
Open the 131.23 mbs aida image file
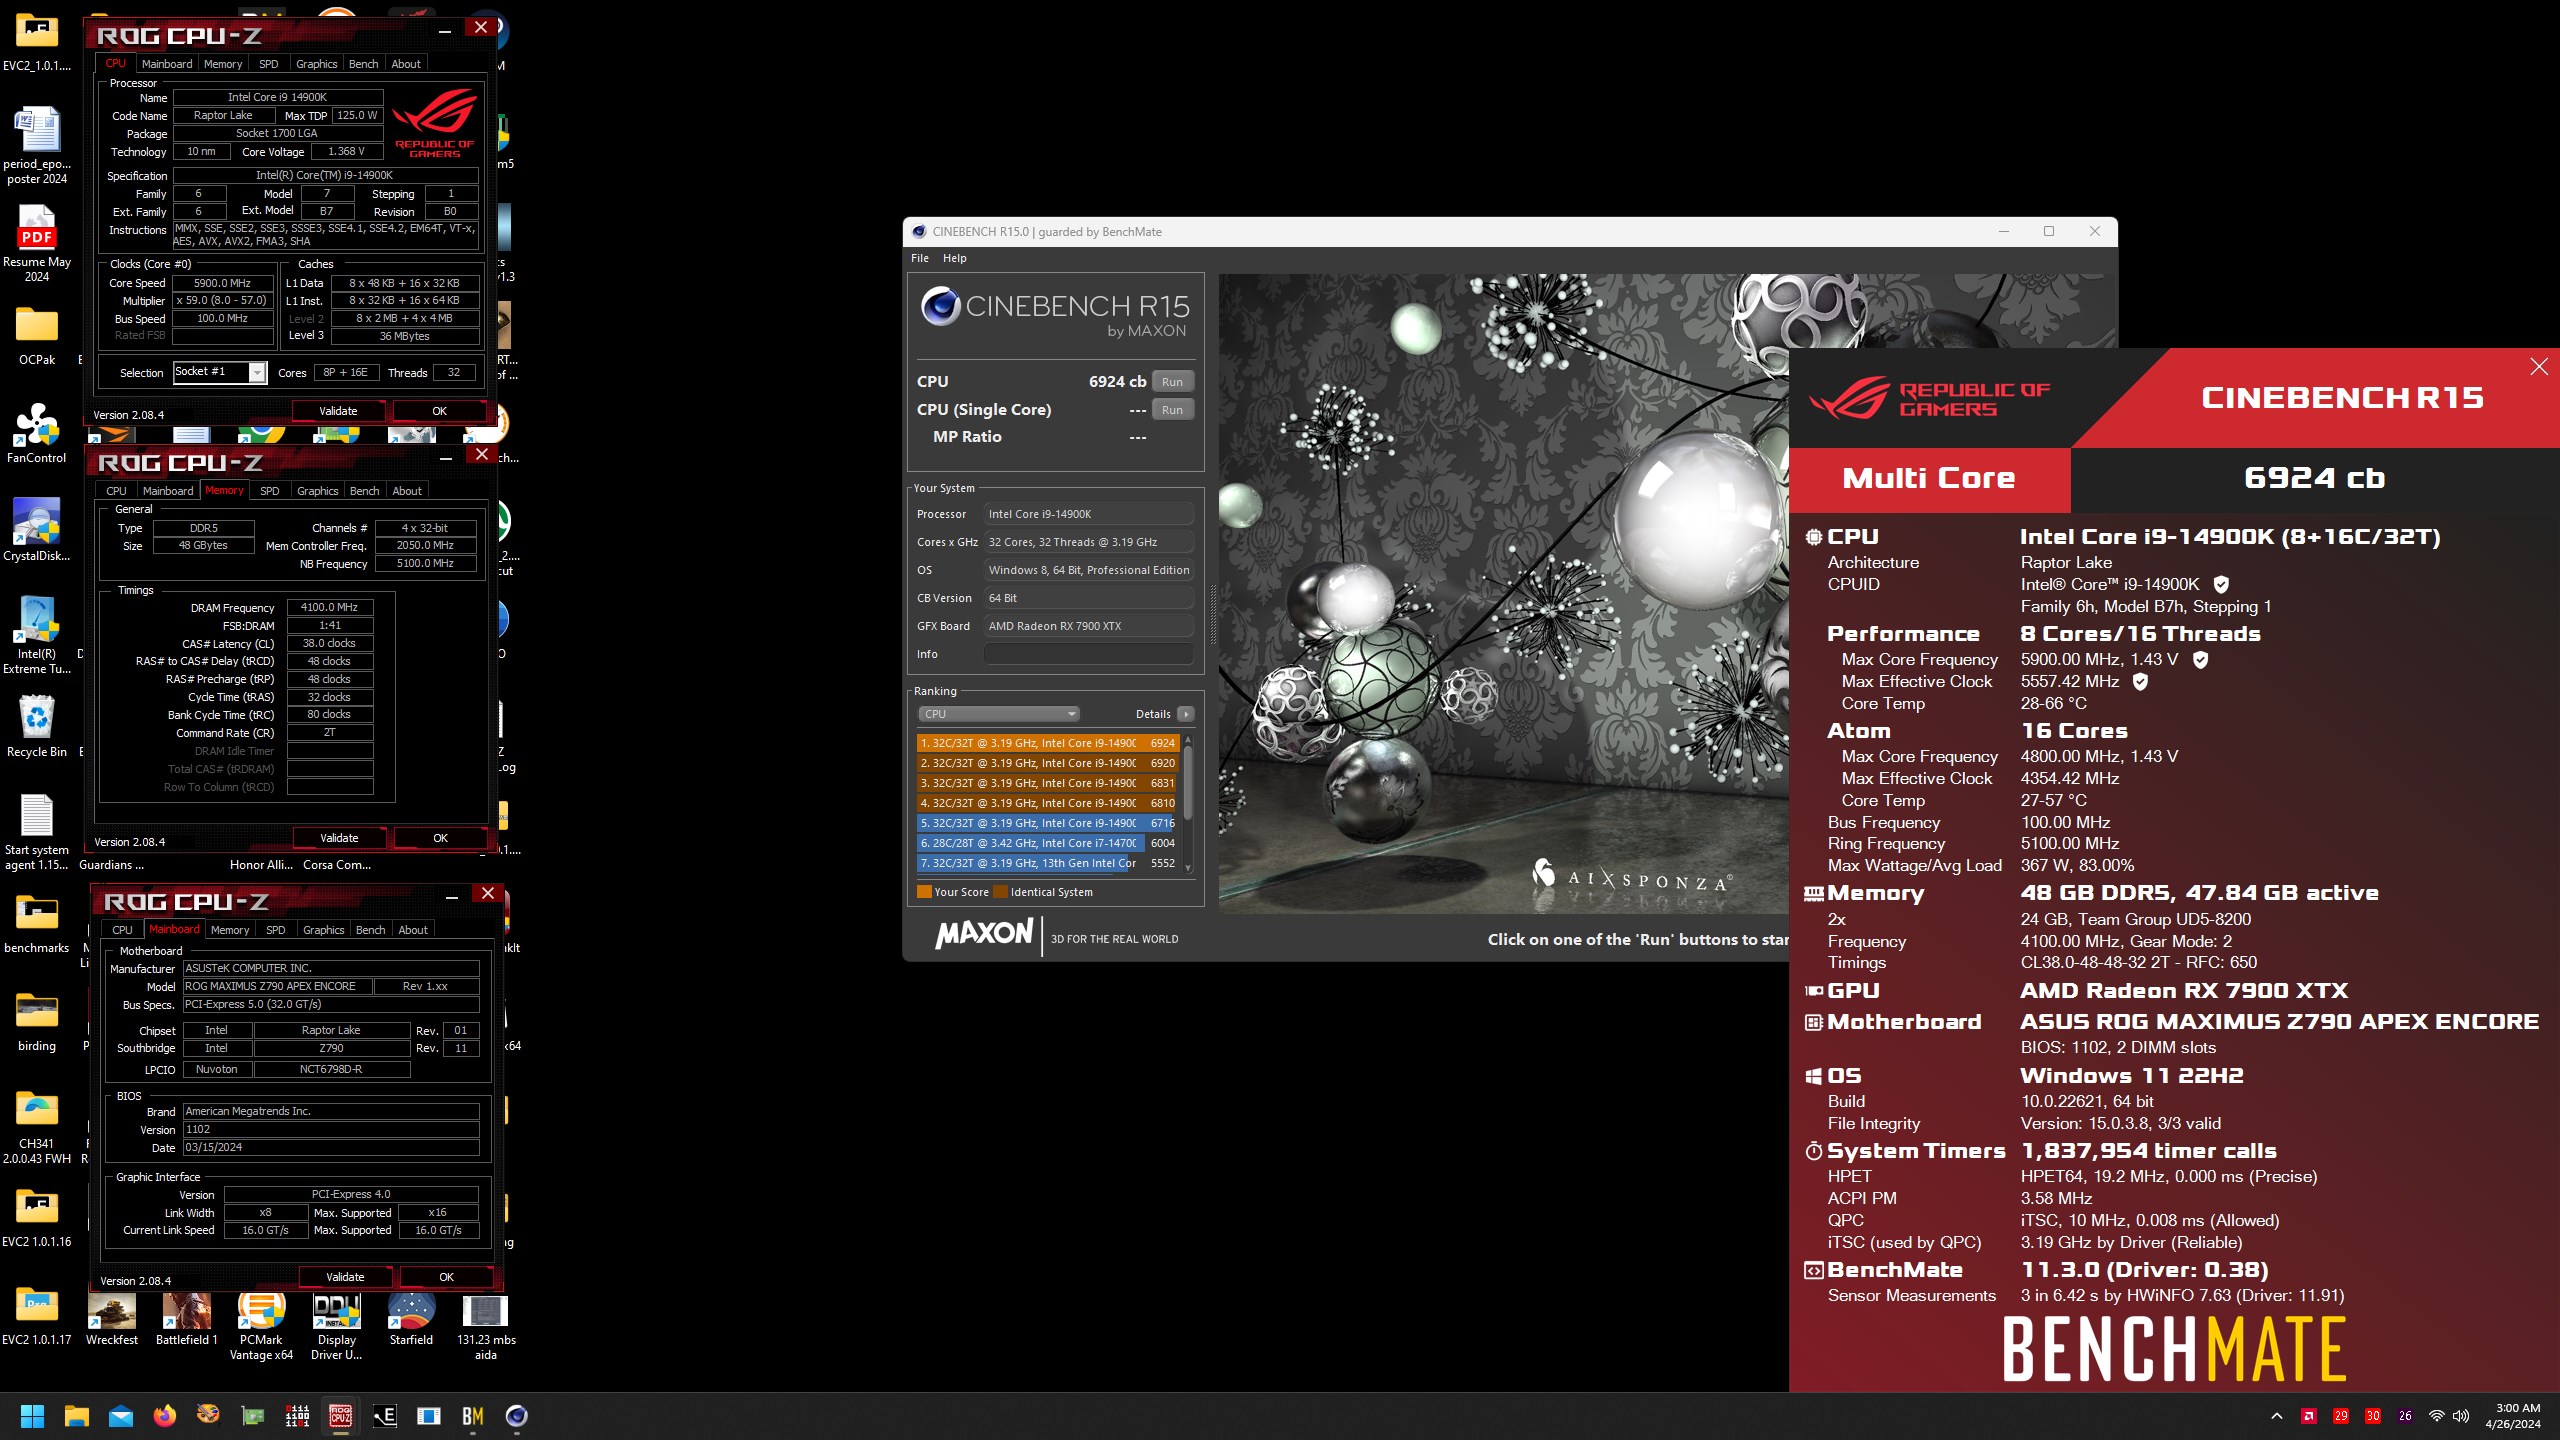(486, 1326)
